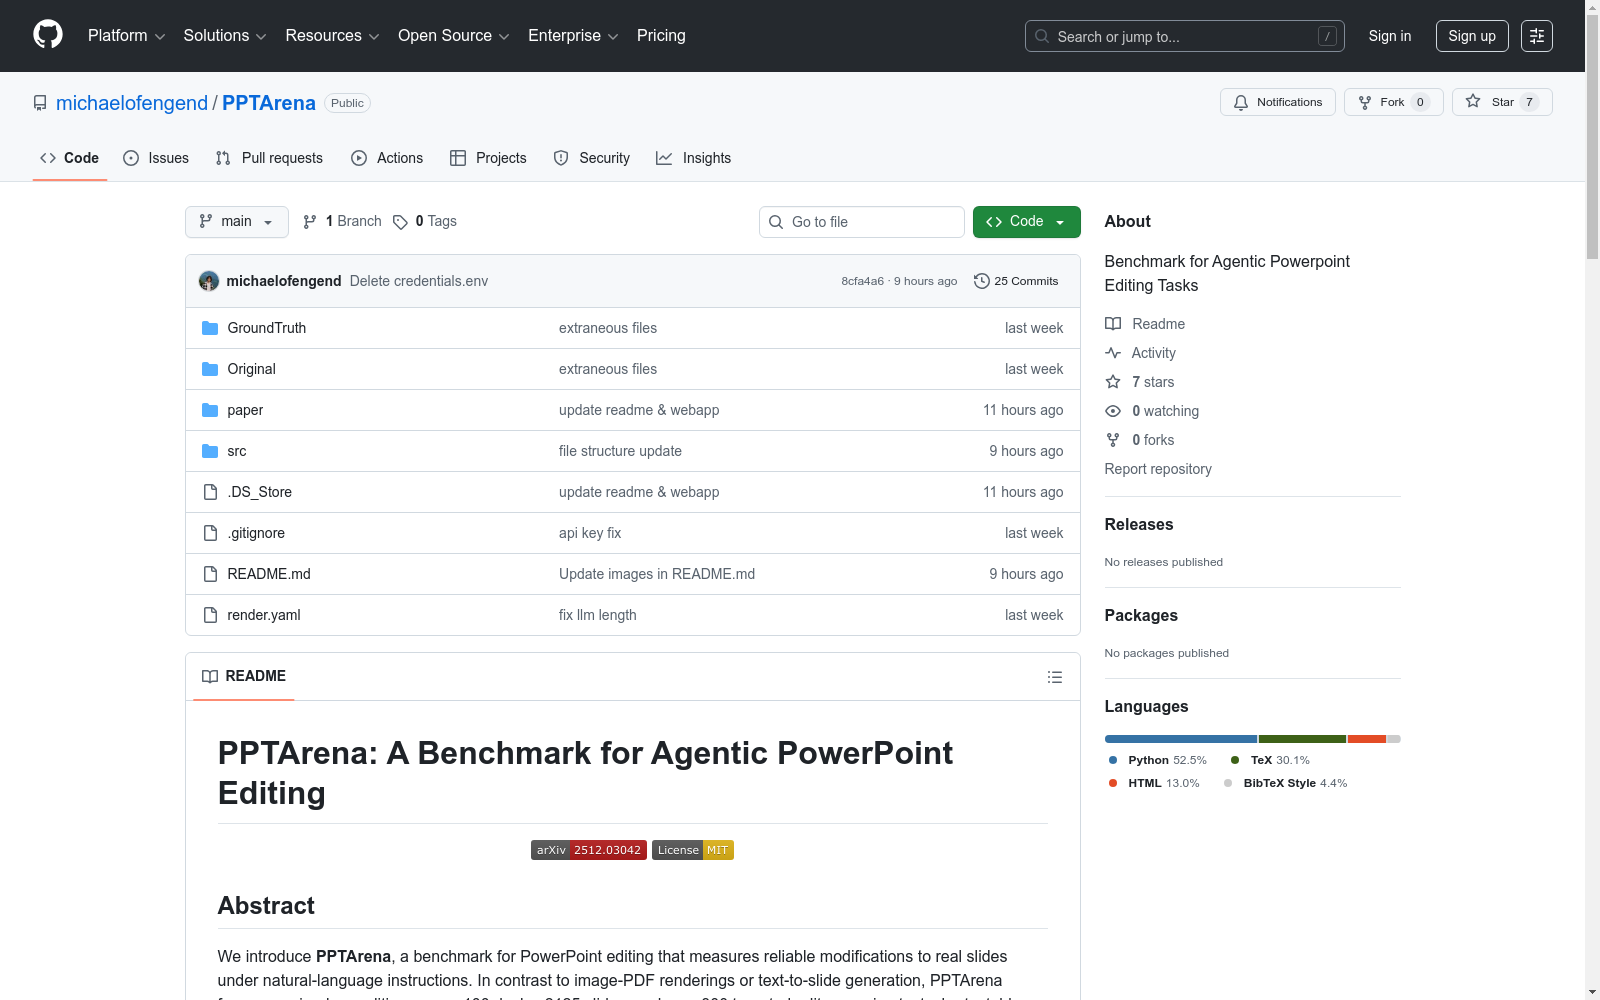The image size is (1600, 1000).
Task: Expand the Platform menu
Action: pyautogui.click(x=127, y=36)
